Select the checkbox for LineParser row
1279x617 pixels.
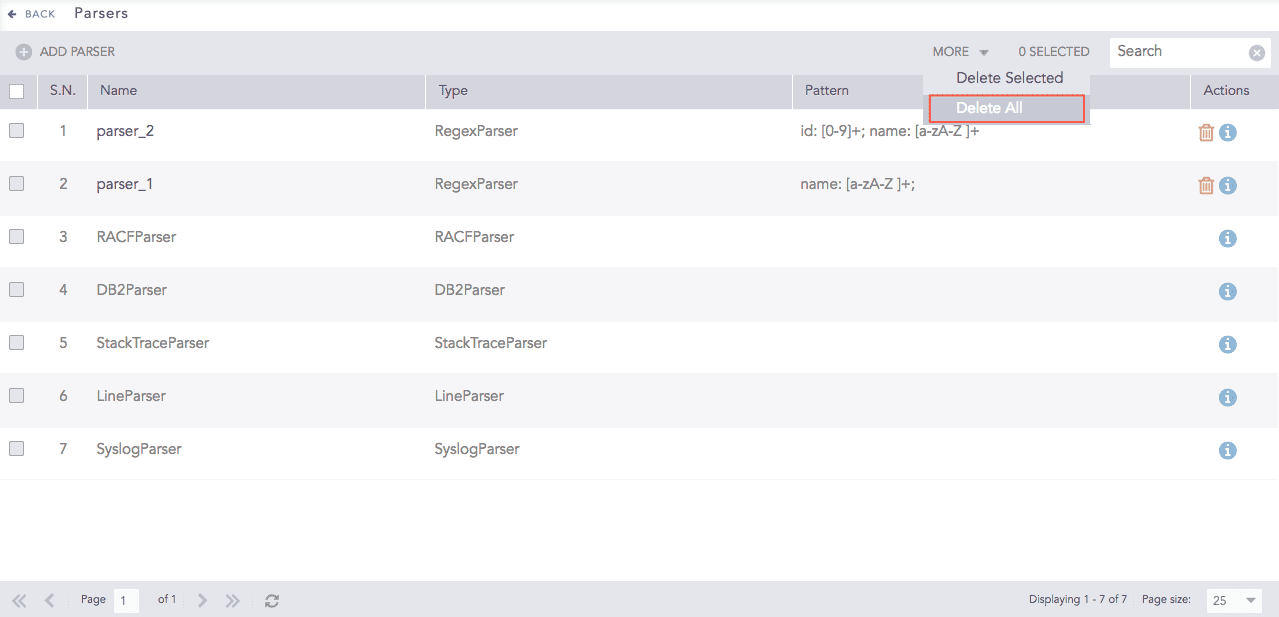point(16,397)
